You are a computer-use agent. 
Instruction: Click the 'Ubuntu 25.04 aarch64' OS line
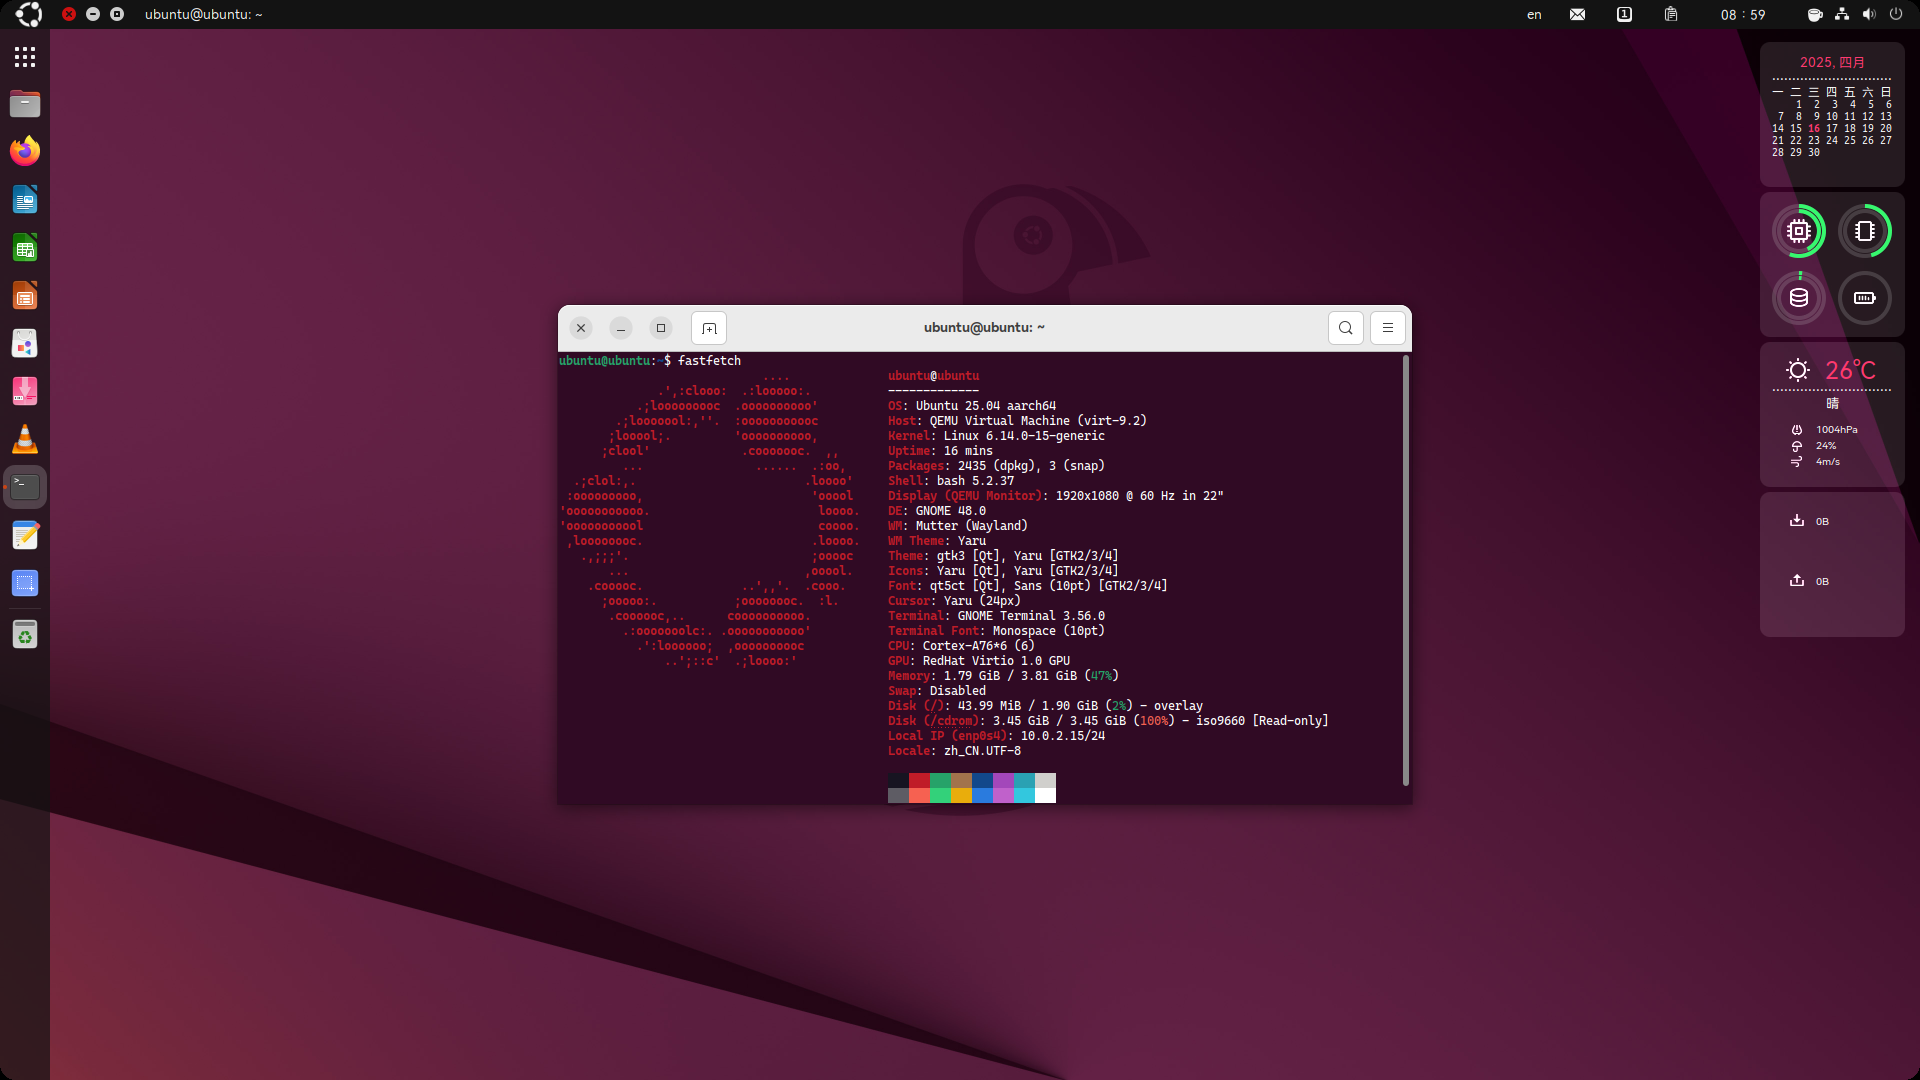tap(986, 406)
